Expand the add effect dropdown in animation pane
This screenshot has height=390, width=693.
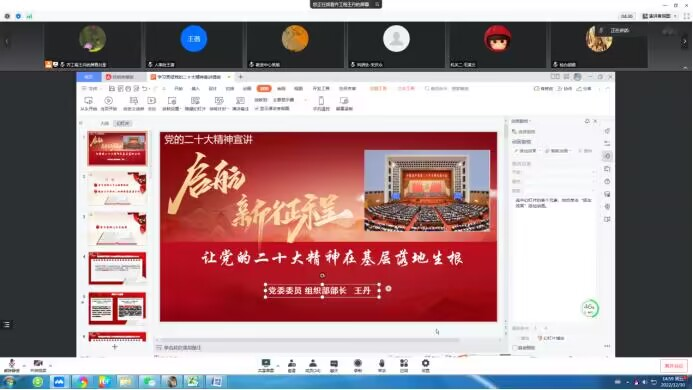pos(526,151)
